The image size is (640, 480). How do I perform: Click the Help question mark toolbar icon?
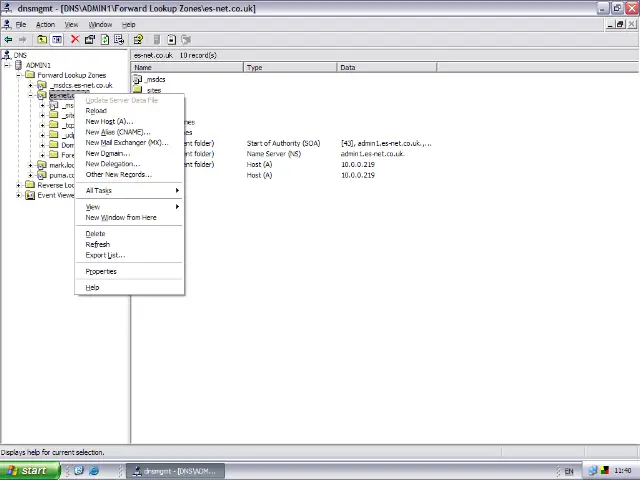[138, 40]
